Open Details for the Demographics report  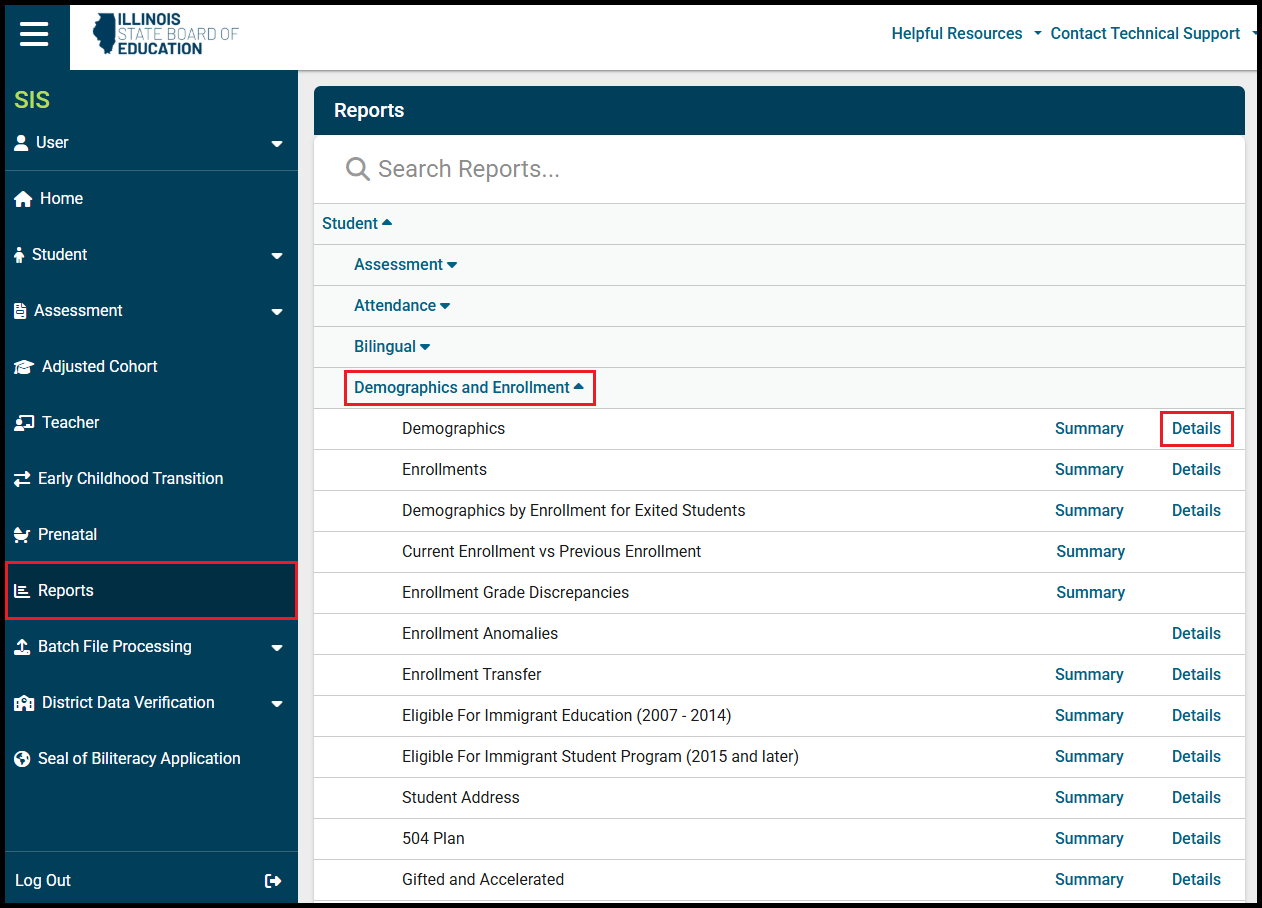pyautogui.click(x=1196, y=429)
